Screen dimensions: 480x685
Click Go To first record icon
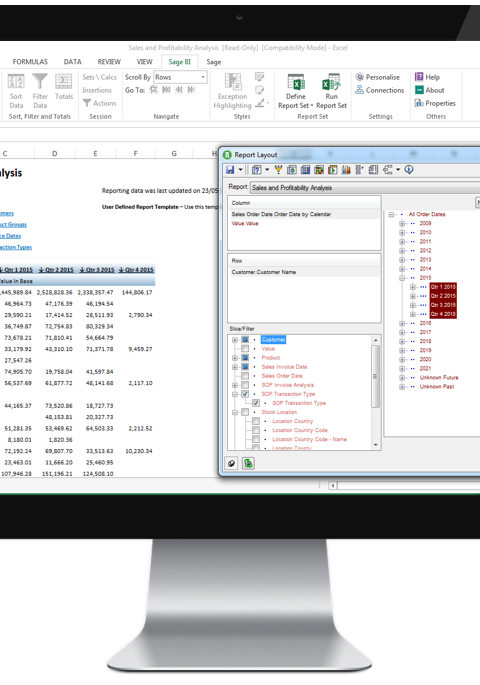click(x=166, y=90)
